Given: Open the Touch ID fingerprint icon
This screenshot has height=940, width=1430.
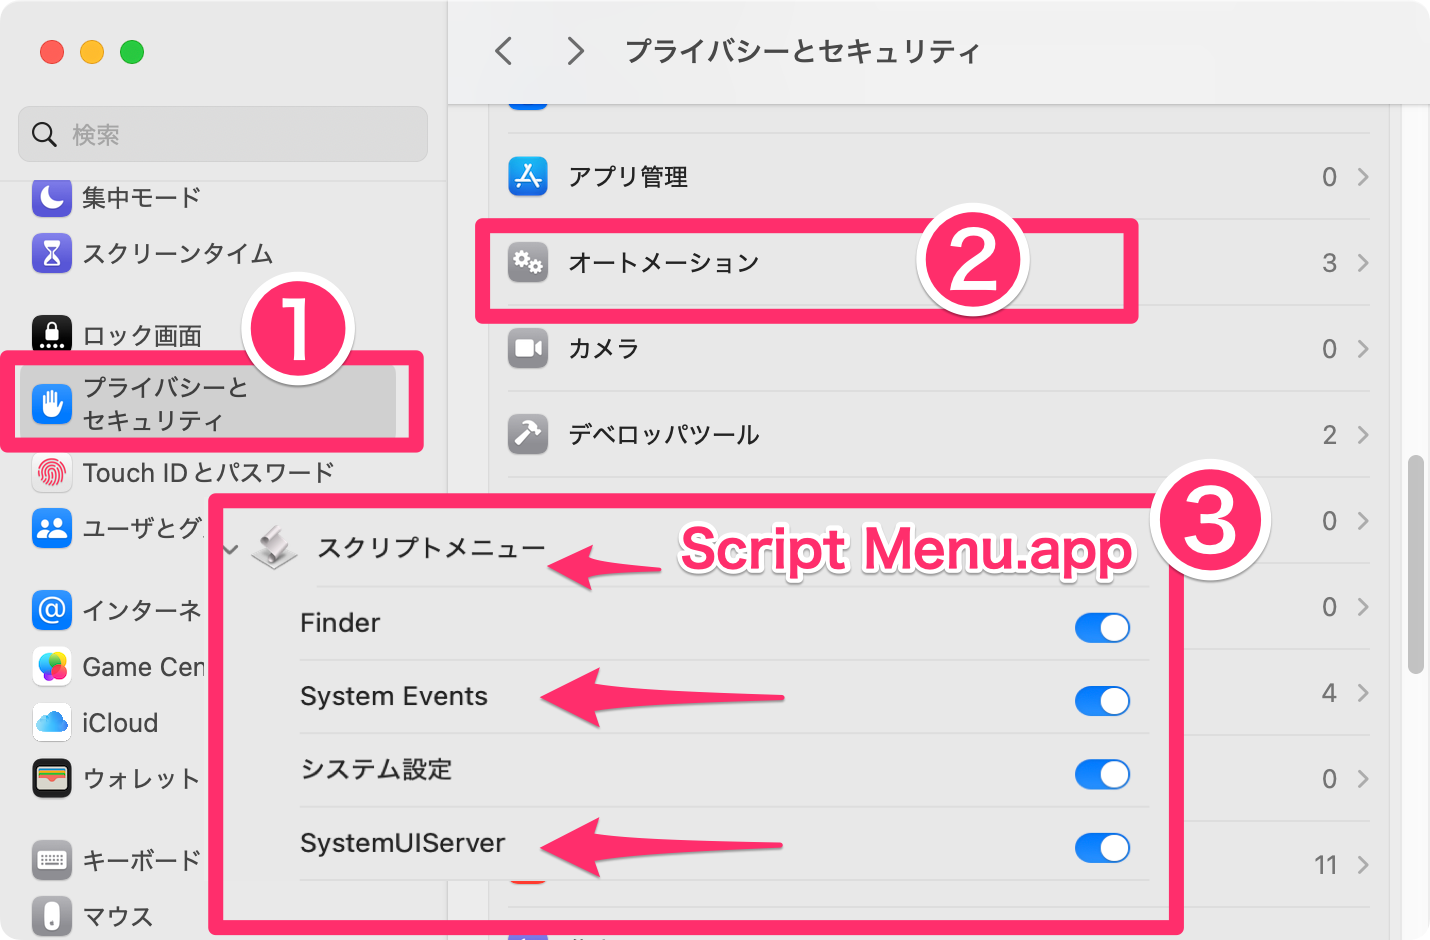Looking at the screenshot, I should [x=52, y=472].
